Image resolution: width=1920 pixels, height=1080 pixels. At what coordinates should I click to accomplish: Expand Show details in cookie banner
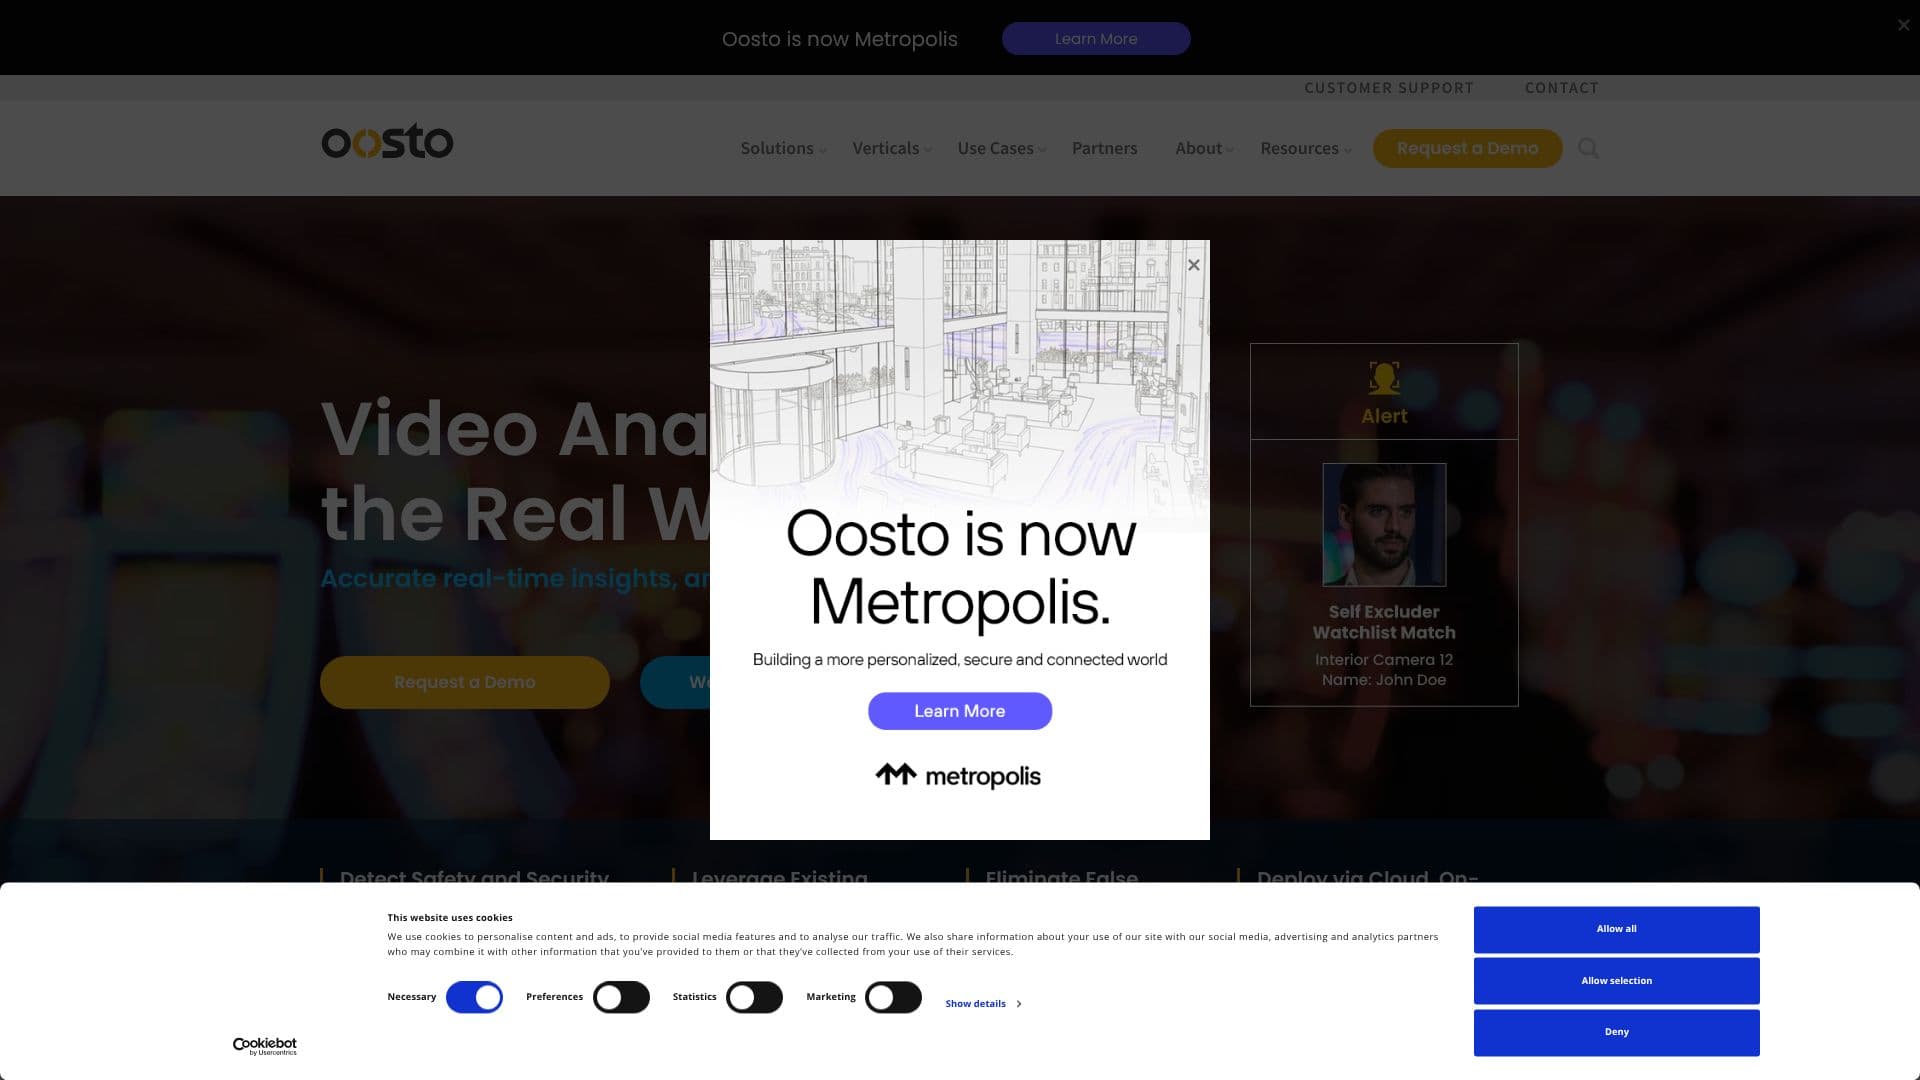983,1003
